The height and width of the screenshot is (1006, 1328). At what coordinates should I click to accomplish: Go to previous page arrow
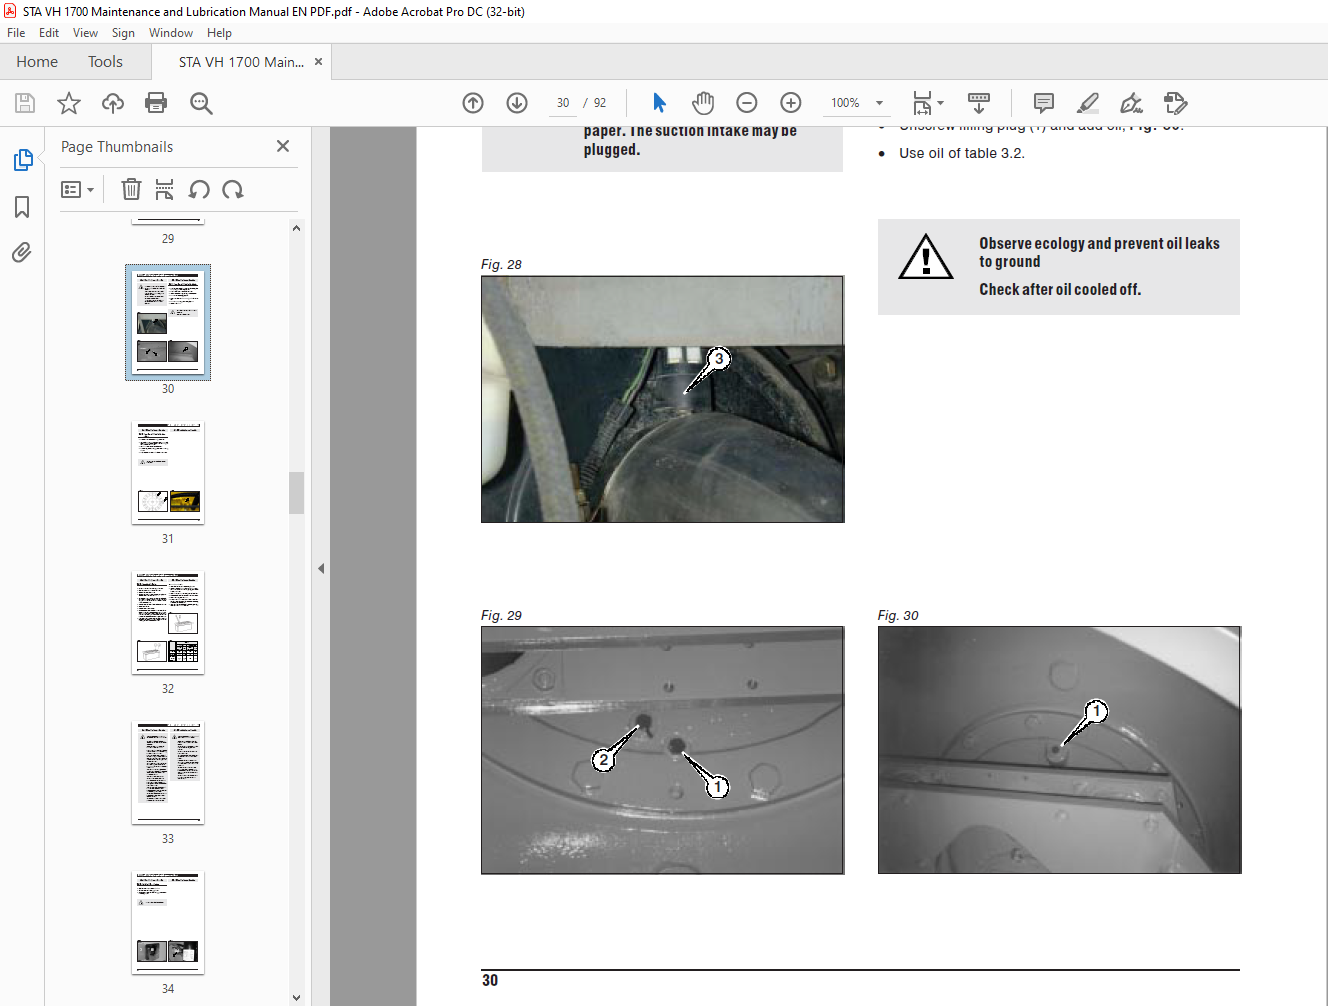click(473, 103)
